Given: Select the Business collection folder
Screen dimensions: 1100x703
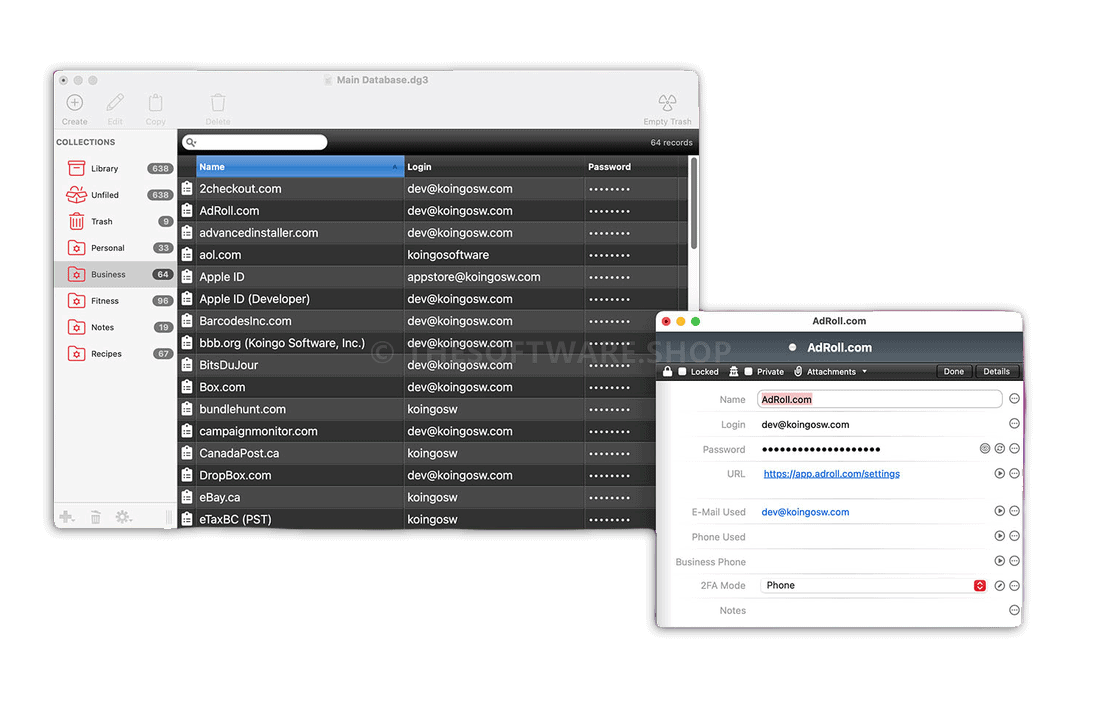Looking at the screenshot, I should (x=116, y=274).
